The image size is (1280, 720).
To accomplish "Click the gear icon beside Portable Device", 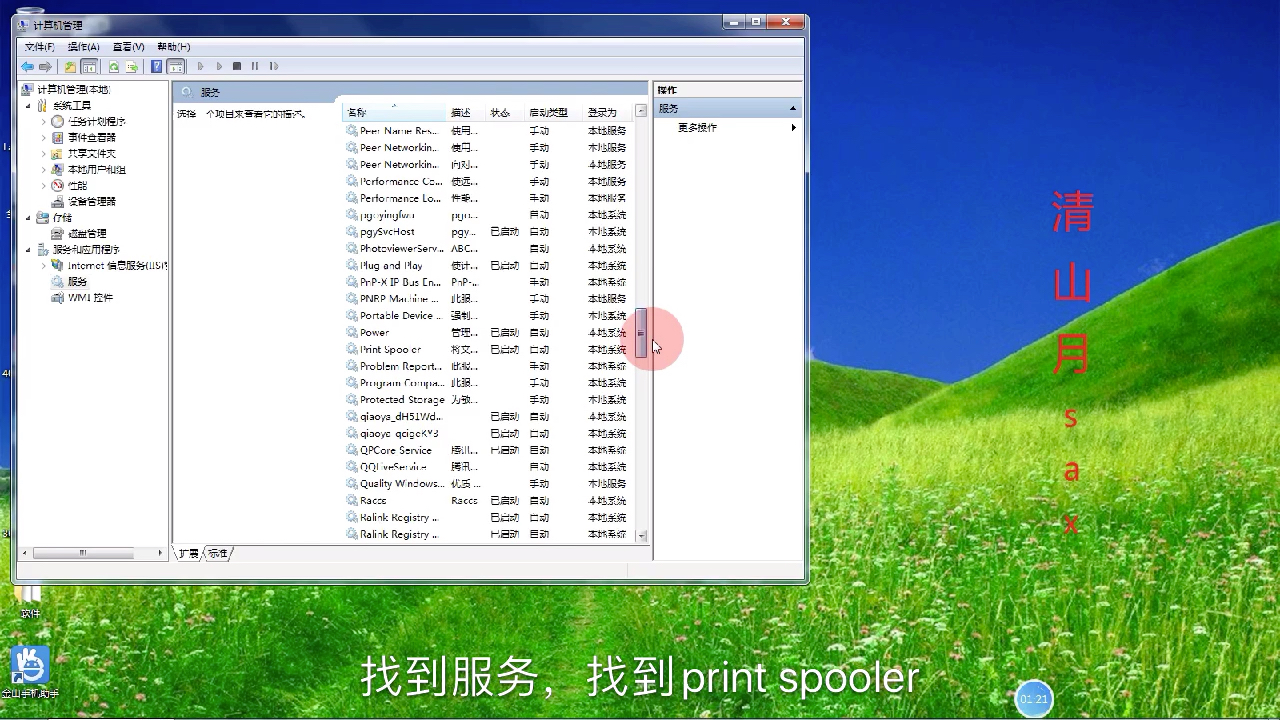I will point(352,316).
